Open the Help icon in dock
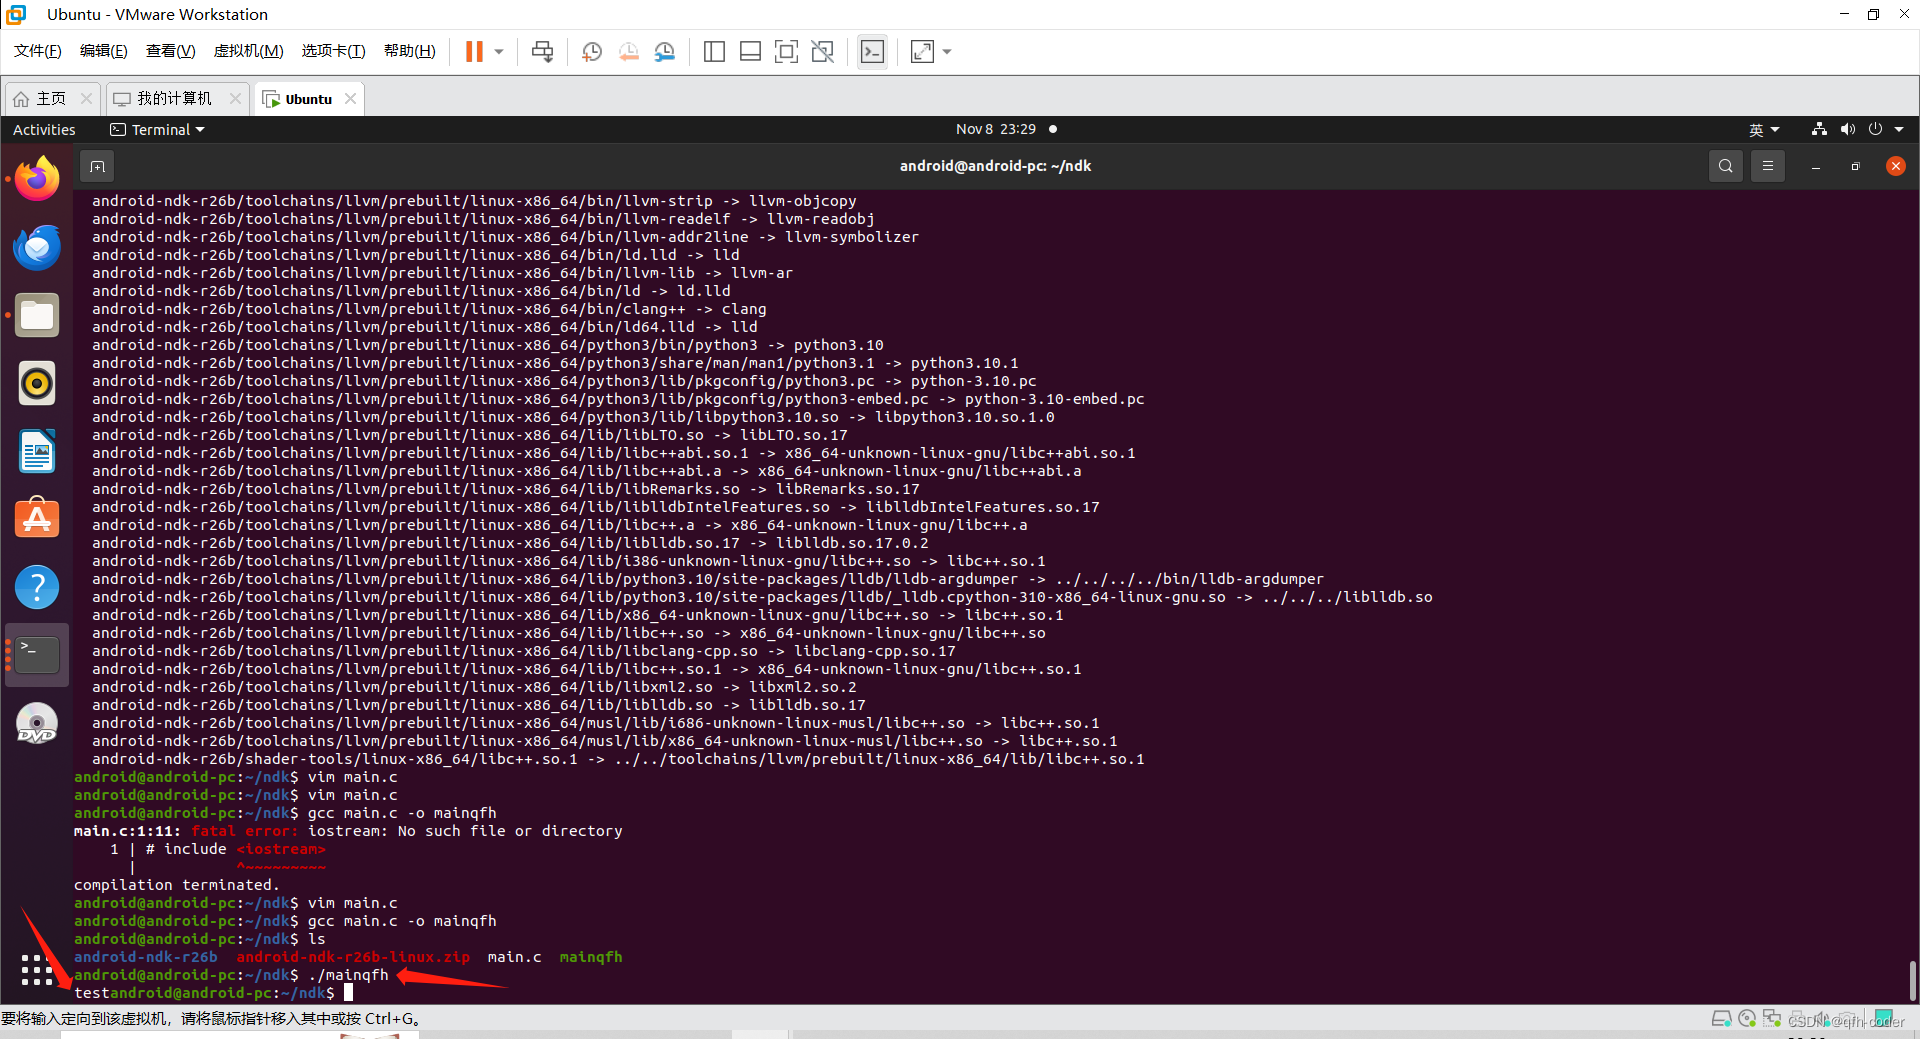The width and height of the screenshot is (1920, 1039). click(37, 587)
